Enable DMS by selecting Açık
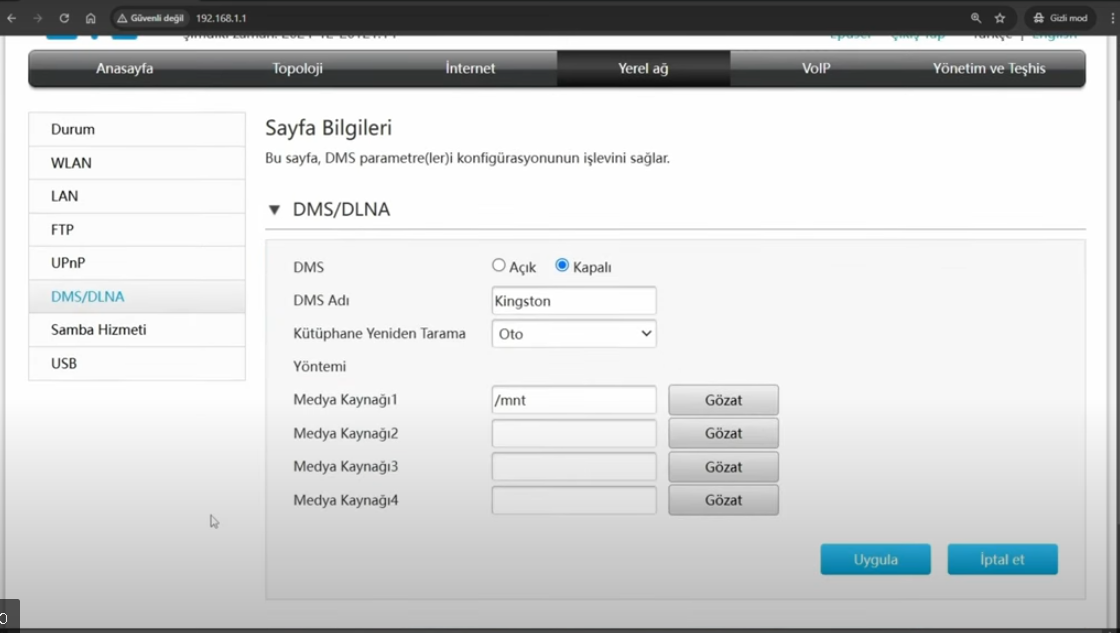Viewport: 1120px width, 633px height. pyautogui.click(x=498, y=265)
